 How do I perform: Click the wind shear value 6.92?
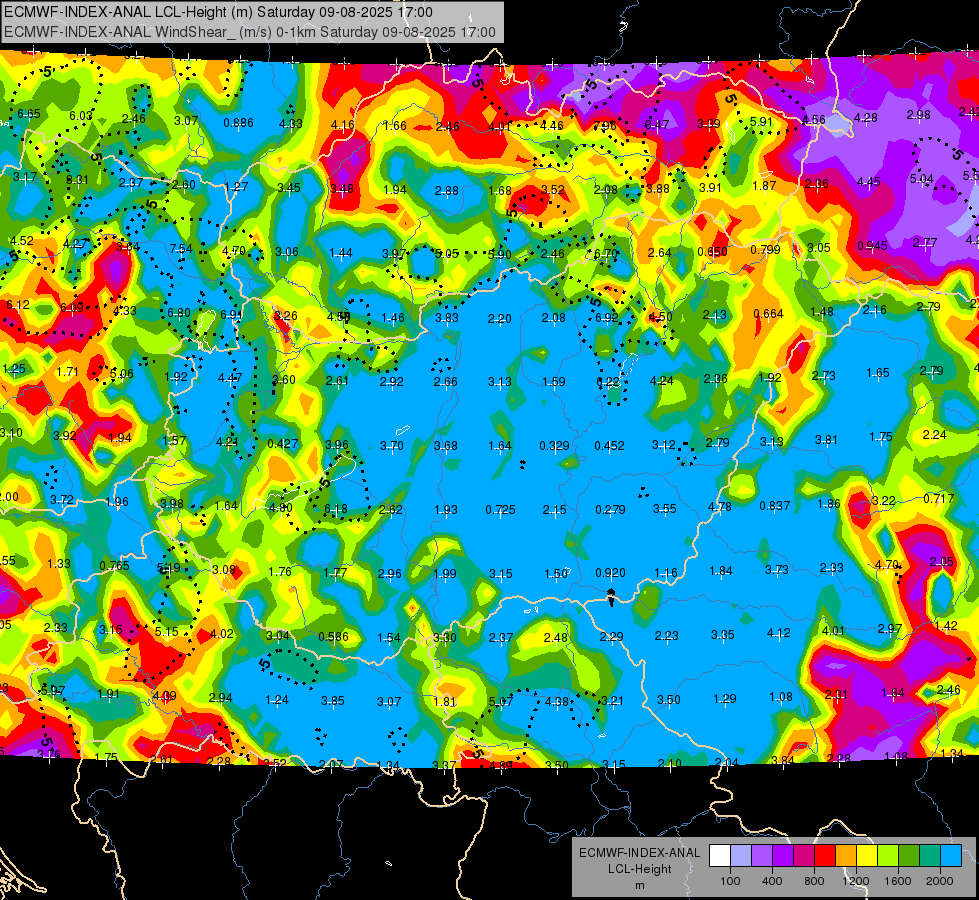pyautogui.click(x=606, y=317)
